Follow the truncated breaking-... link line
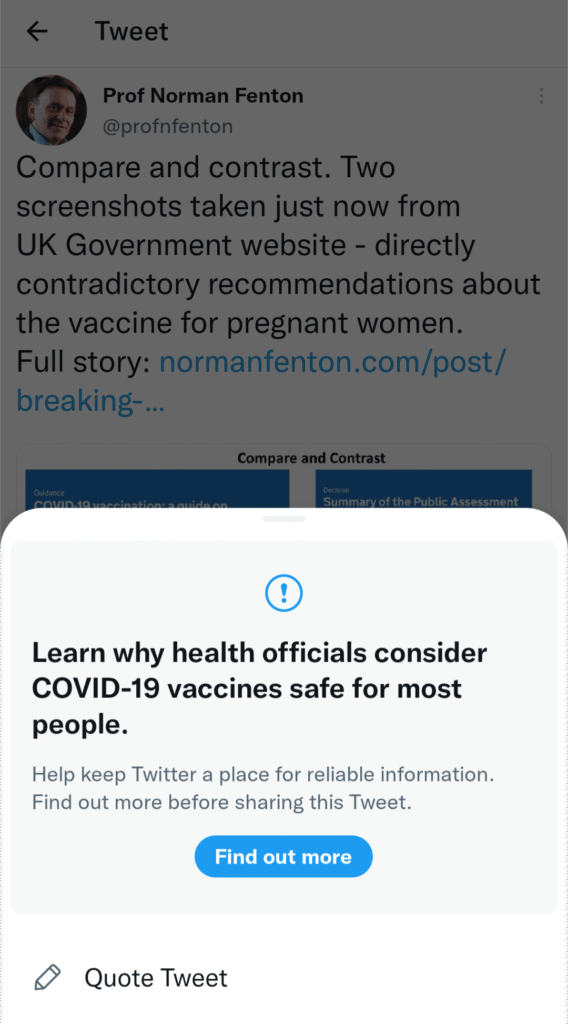Image resolution: width=568 pixels, height=1024 pixels. click(x=91, y=400)
